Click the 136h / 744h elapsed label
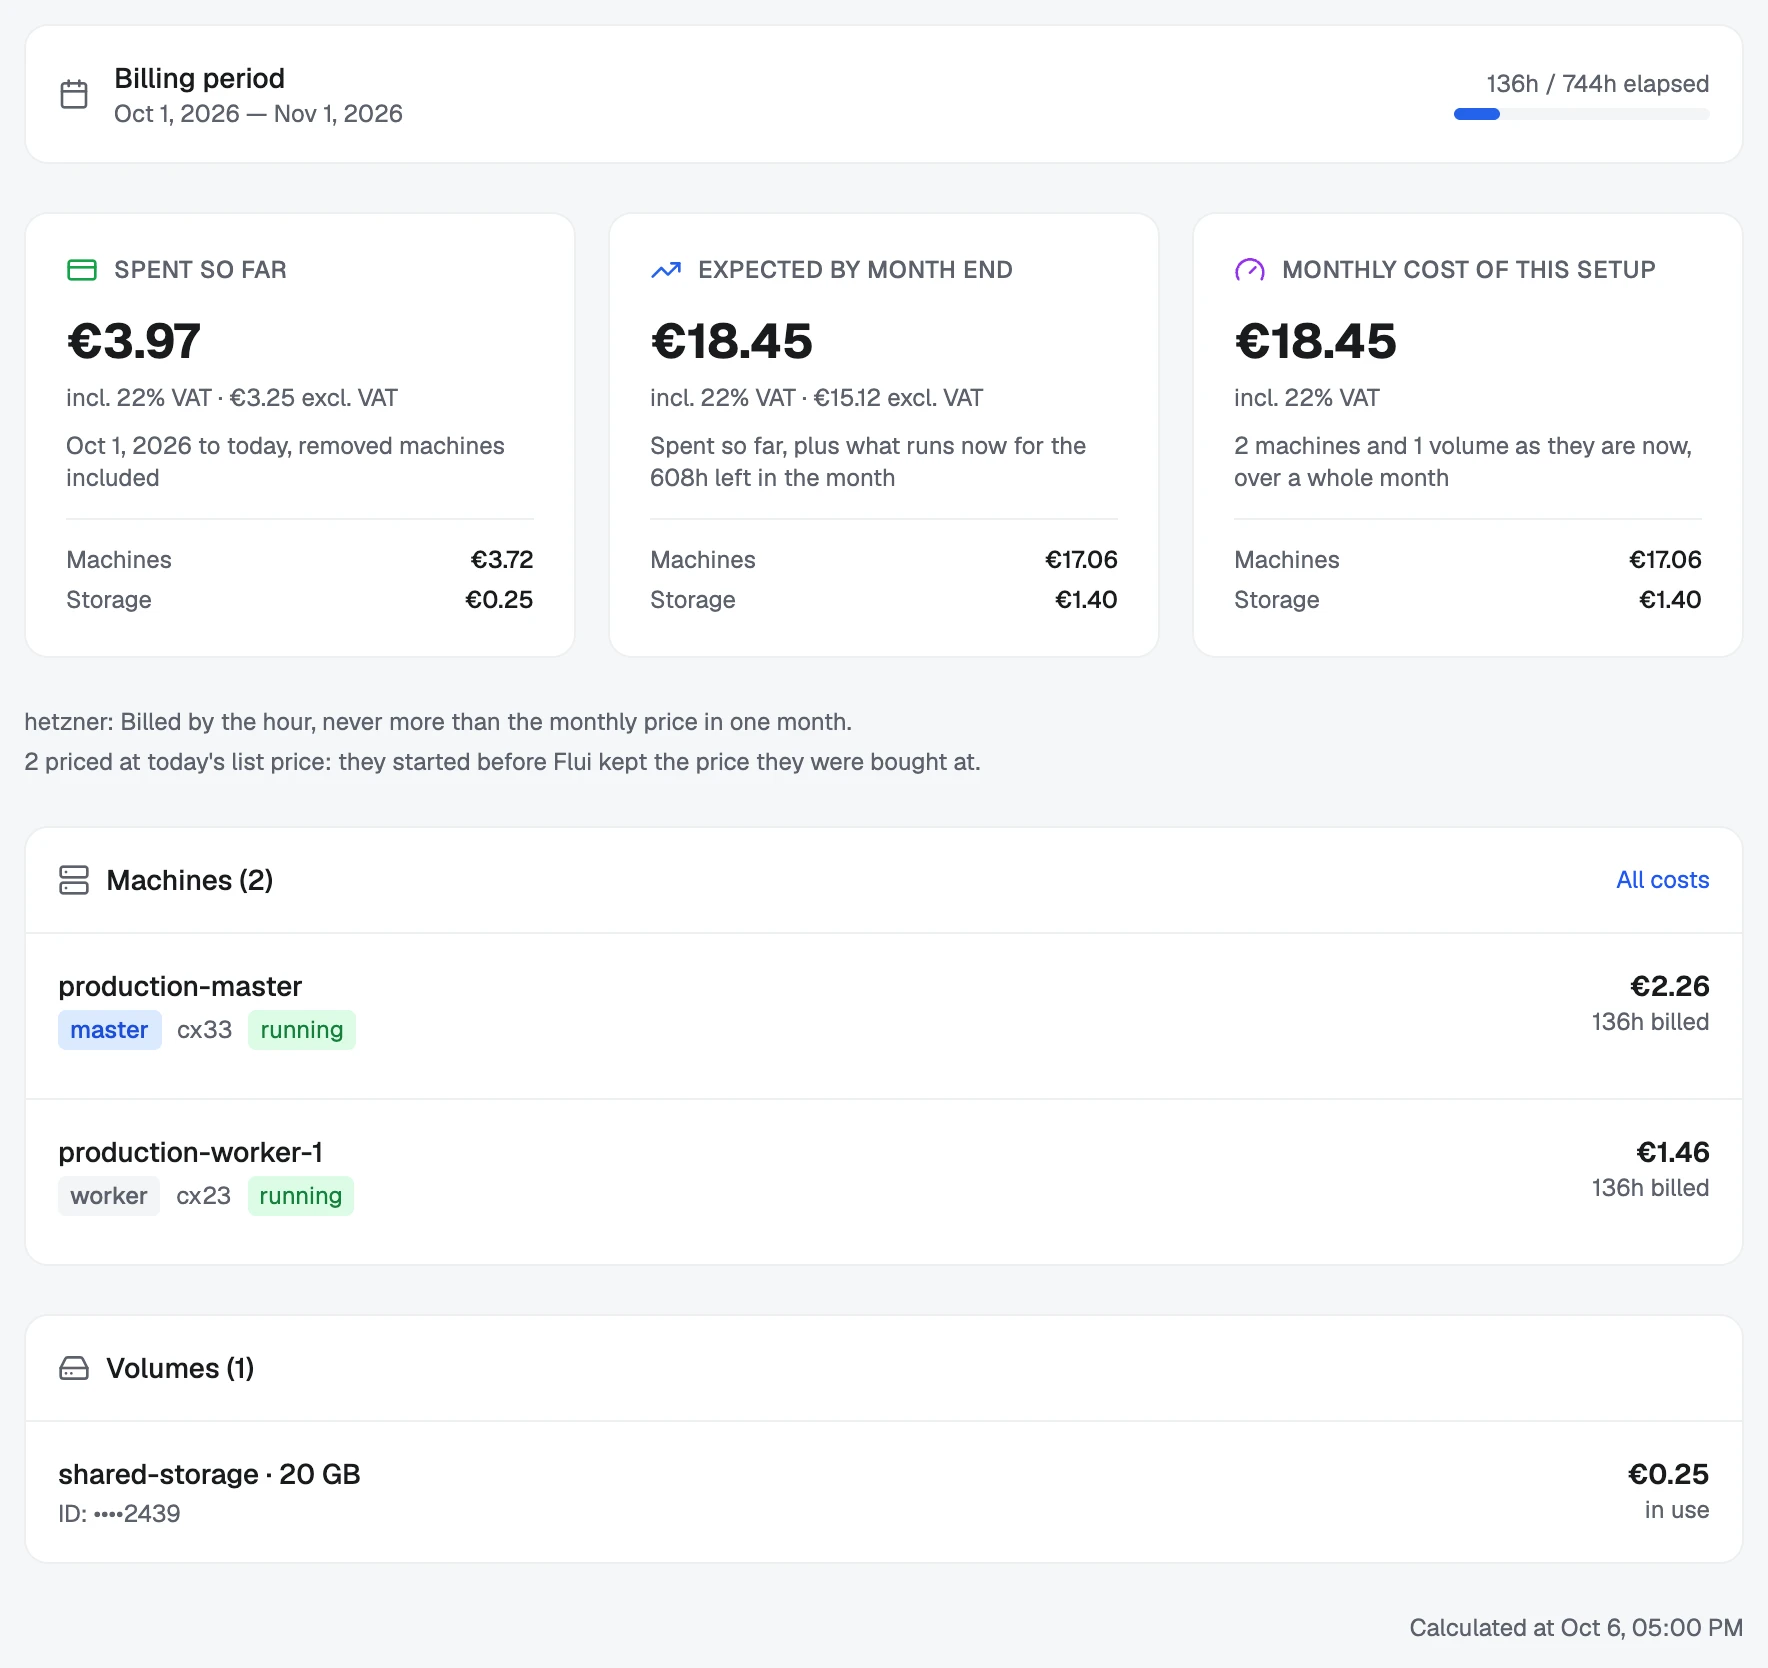Image resolution: width=1768 pixels, height=1668 pixels. [x=1597, y=84]
